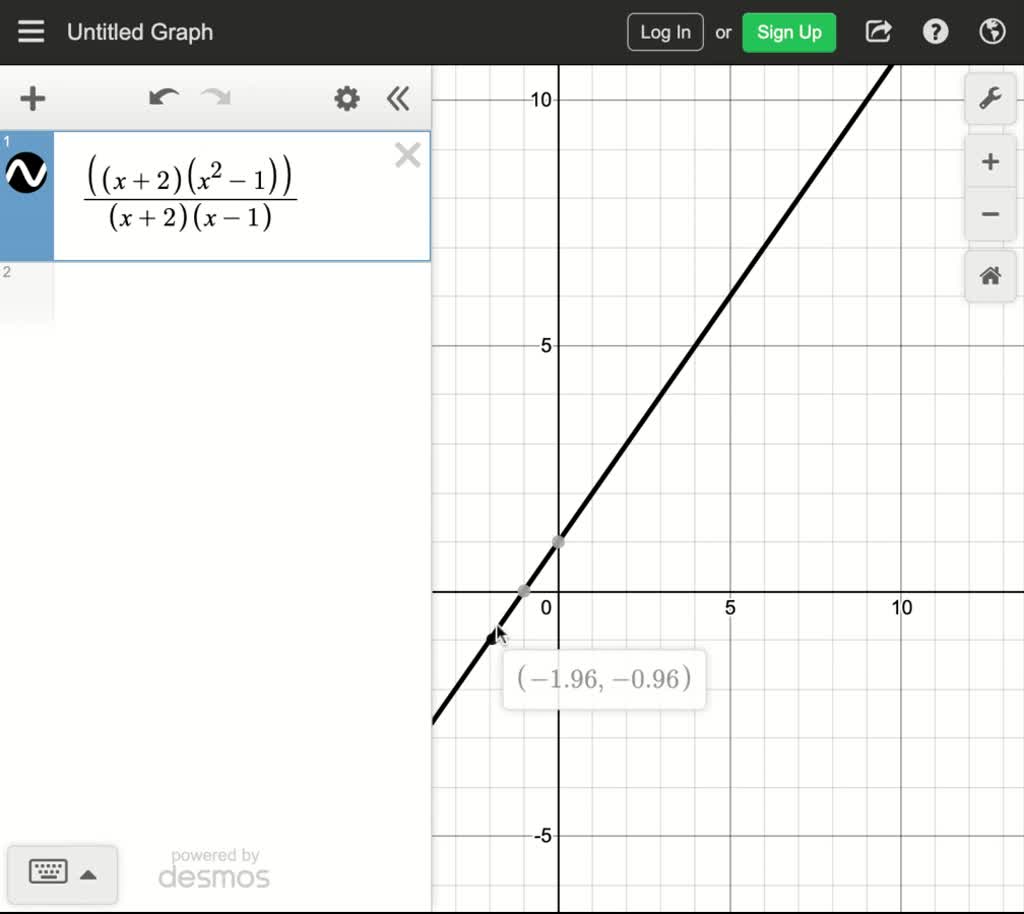
Task: Open Desmos help via question mark icon
Action: pos(935,31)
